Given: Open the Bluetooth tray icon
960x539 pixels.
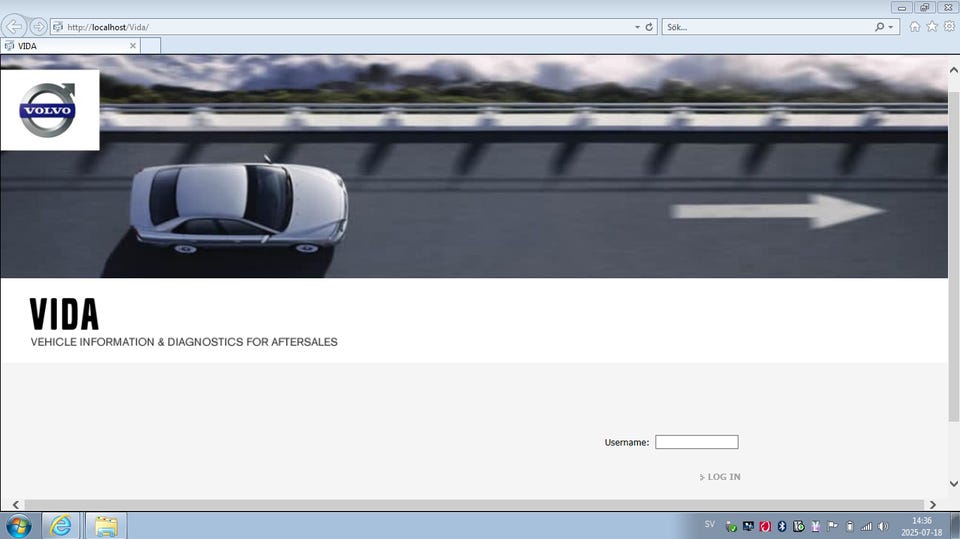Looking at the screenshot, I should [782, 526].
